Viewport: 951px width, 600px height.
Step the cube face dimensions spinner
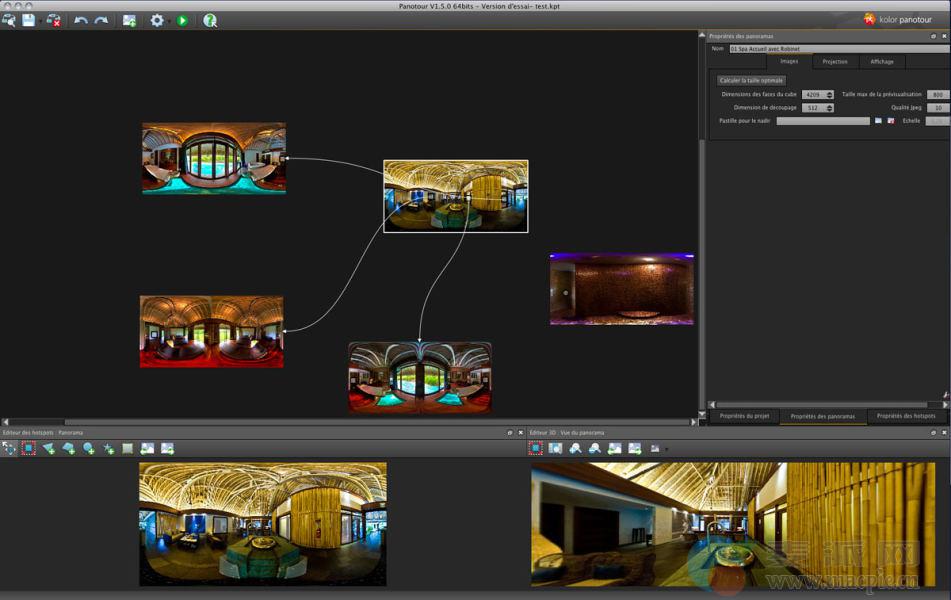coord(829,95)
